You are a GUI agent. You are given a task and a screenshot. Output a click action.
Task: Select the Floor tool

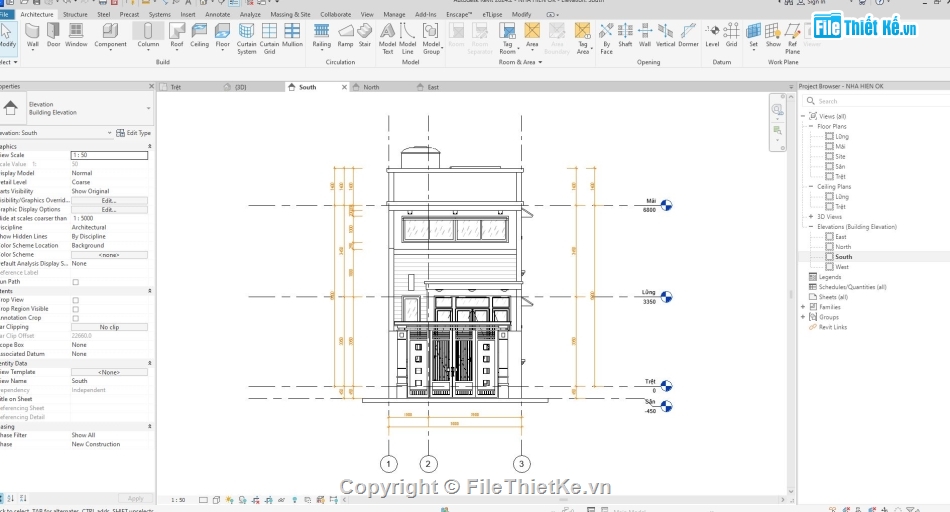point(222,35)
